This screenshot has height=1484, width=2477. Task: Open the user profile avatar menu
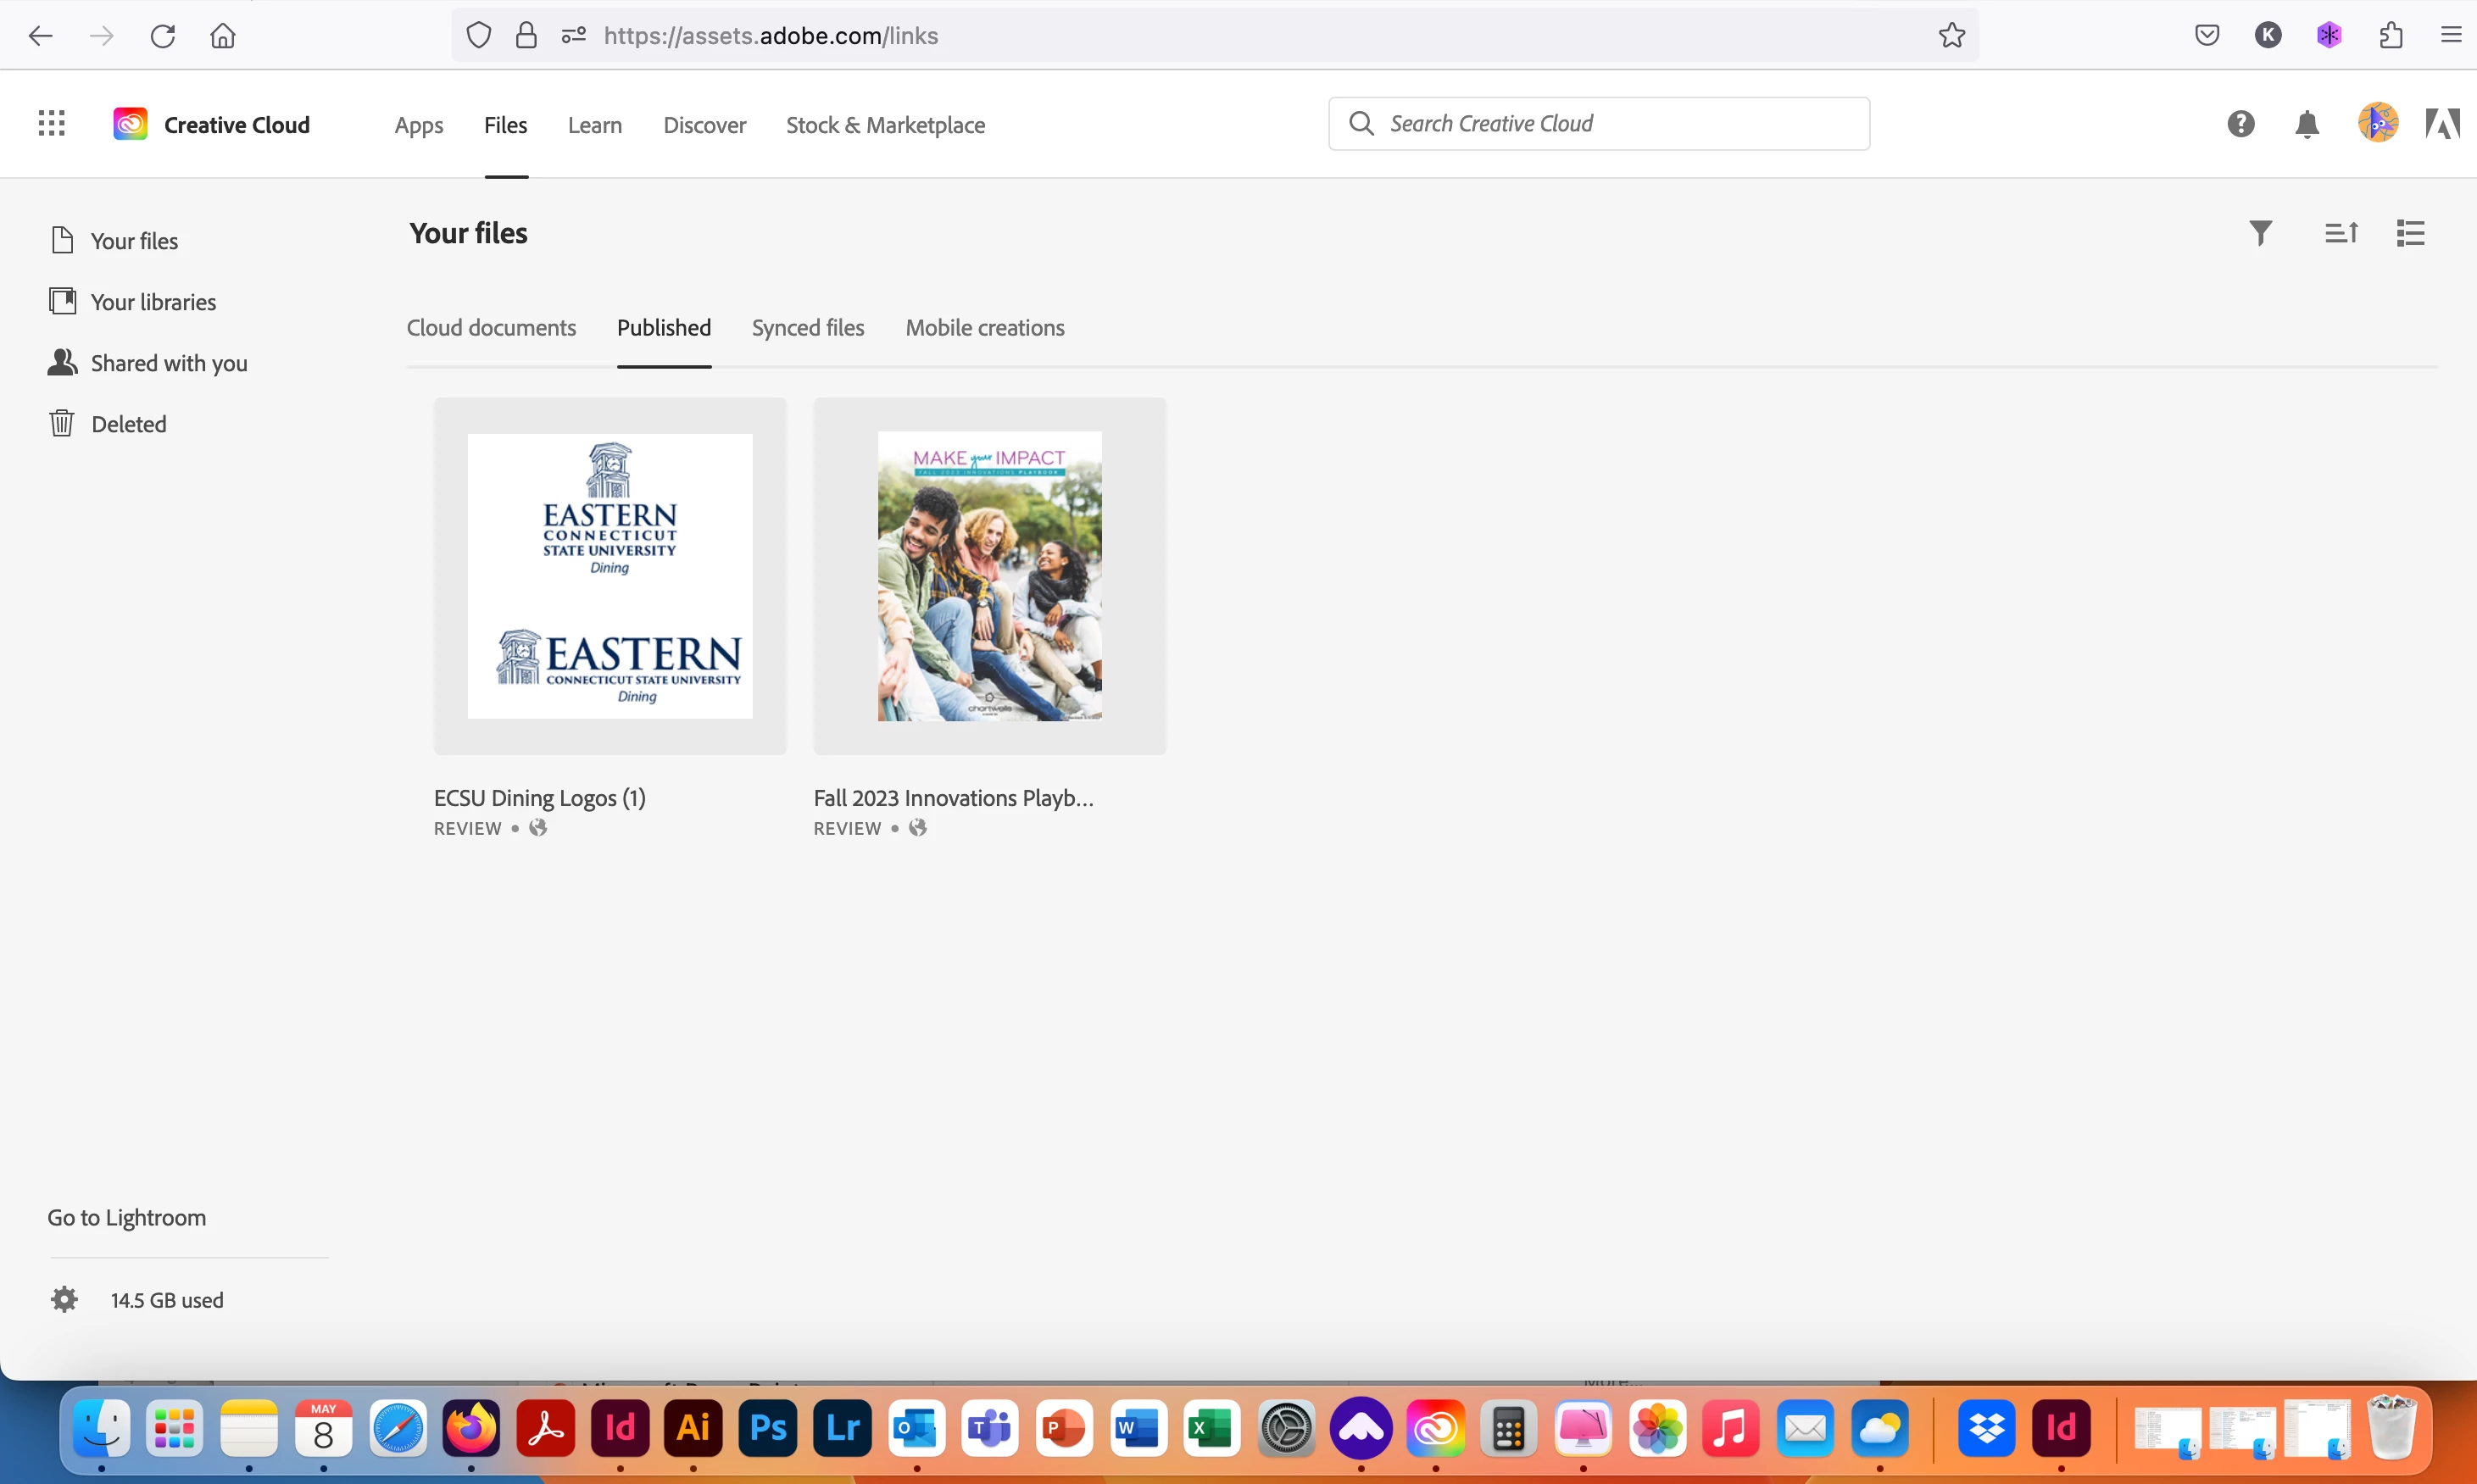[x=2377, y=124]
